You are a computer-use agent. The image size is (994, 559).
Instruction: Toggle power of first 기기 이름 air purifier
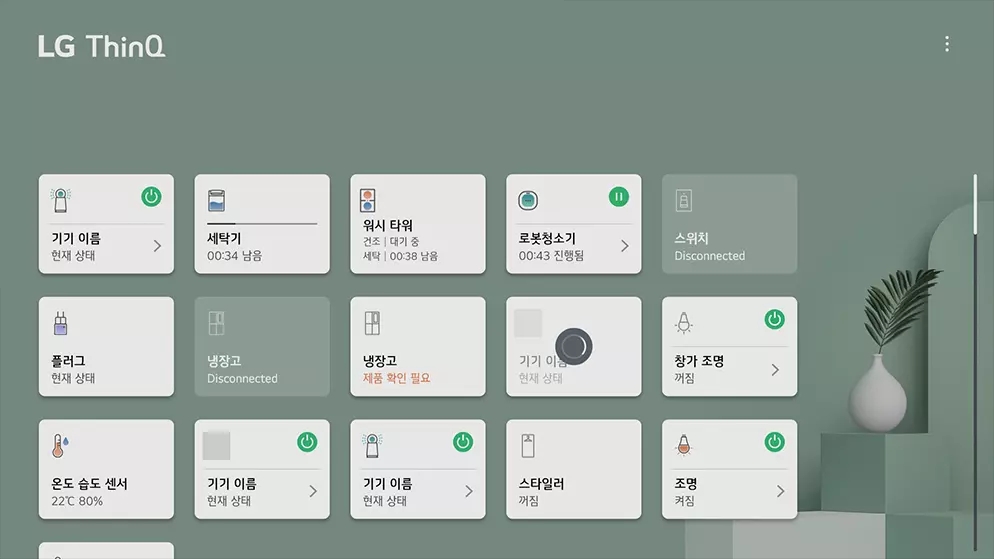151,196
